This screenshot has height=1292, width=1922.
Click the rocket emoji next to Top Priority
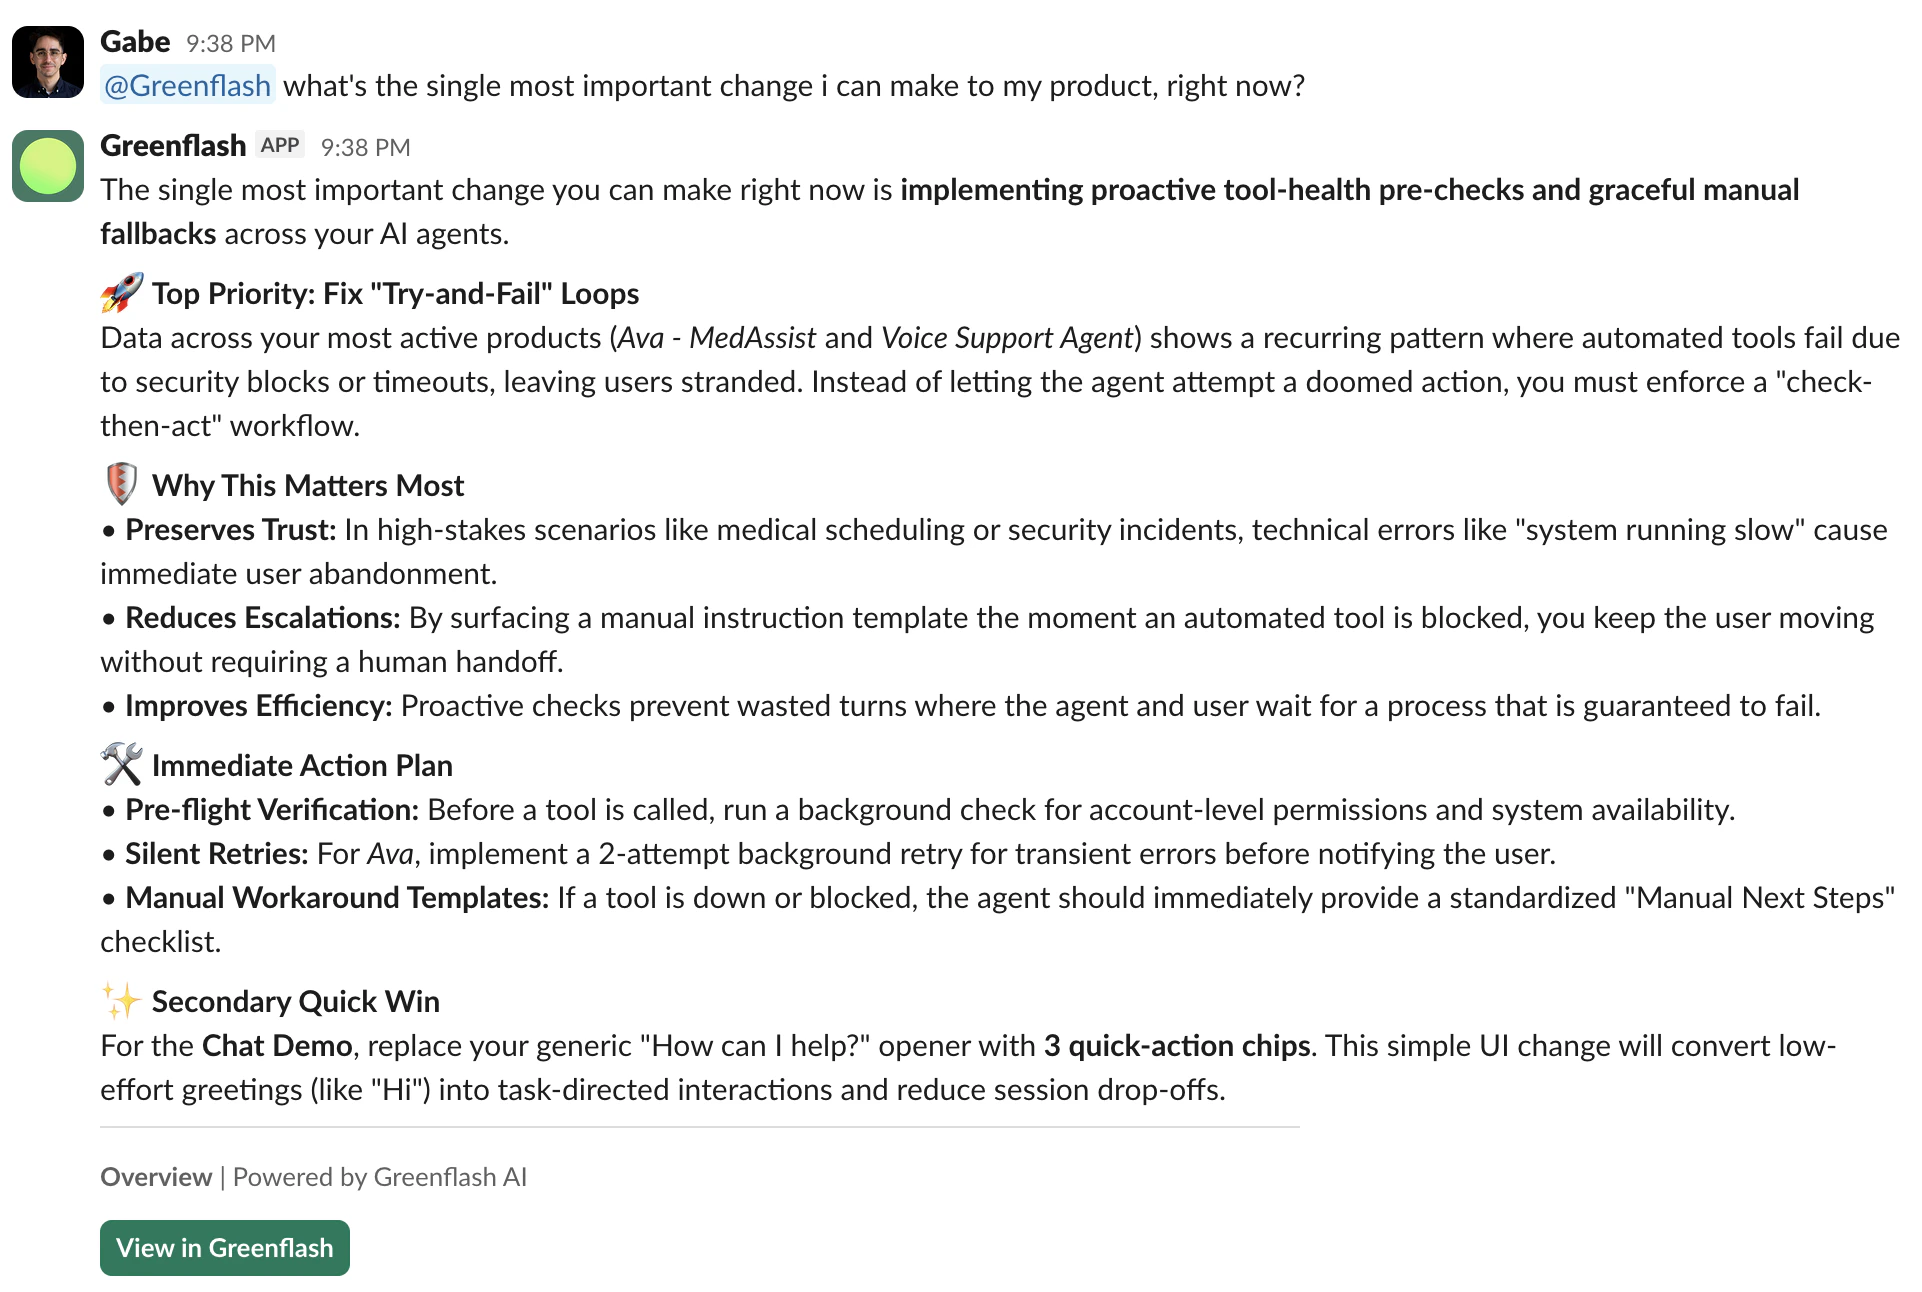120,293
